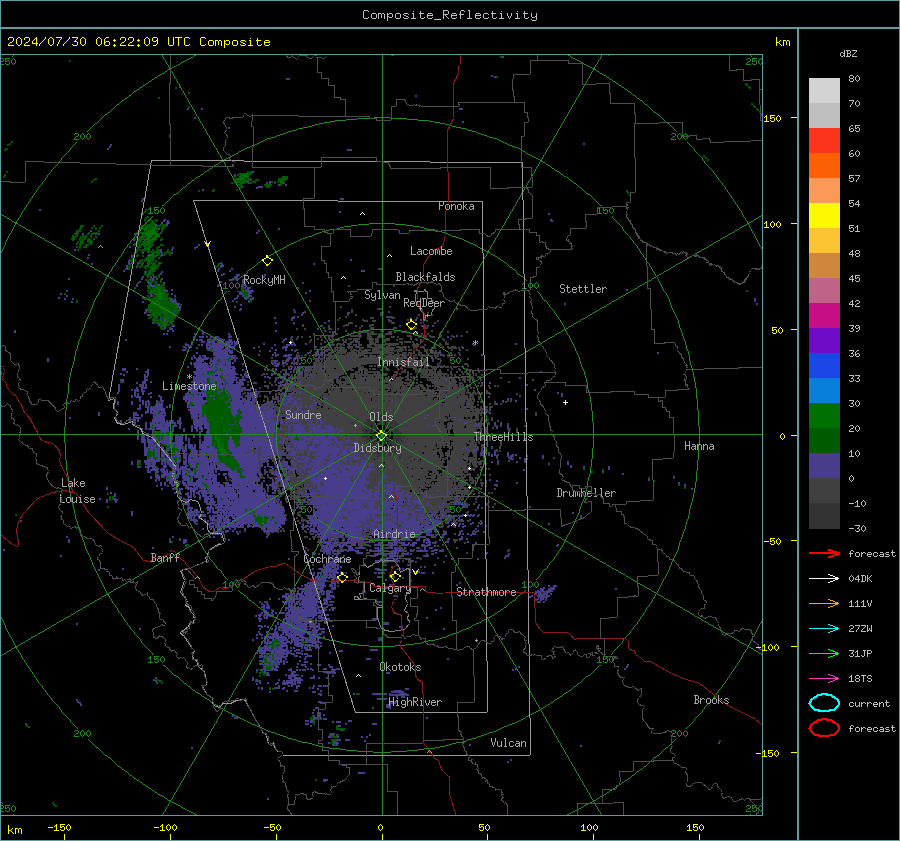Image resolution: width=900 pixels, height=841 pixels.
Task: Click the Drumheller label
Action: pos(586,493)
